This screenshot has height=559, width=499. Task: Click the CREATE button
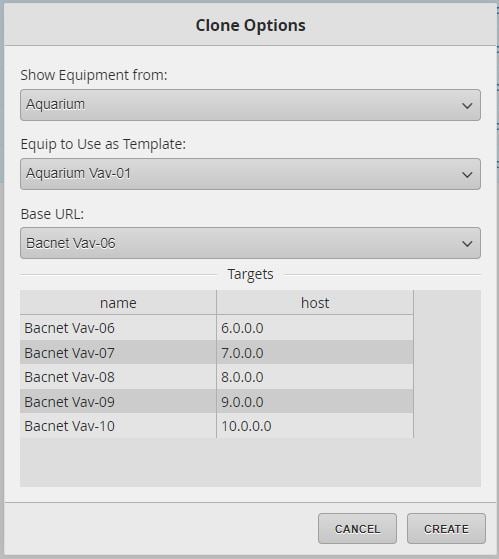coord(446,528)
